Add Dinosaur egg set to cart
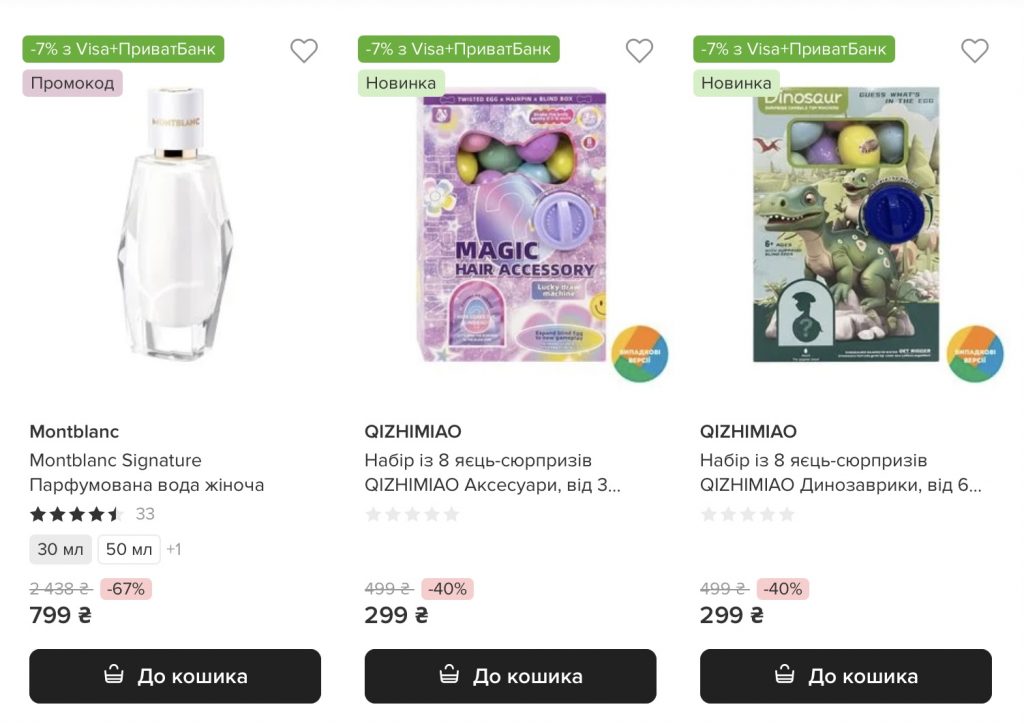This screenshot has height=724, width=1024. [x=845, y=676]
